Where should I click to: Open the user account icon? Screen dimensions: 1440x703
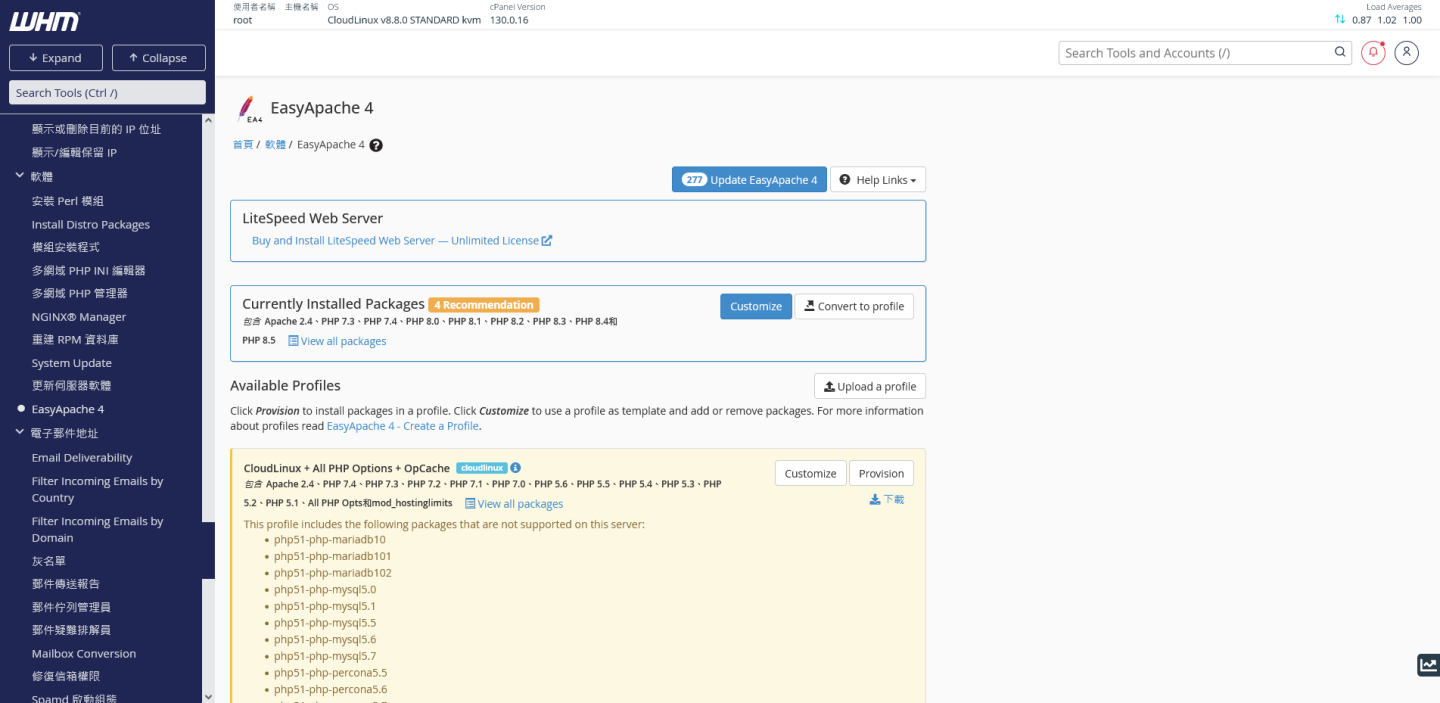(x=1406, y=53)
